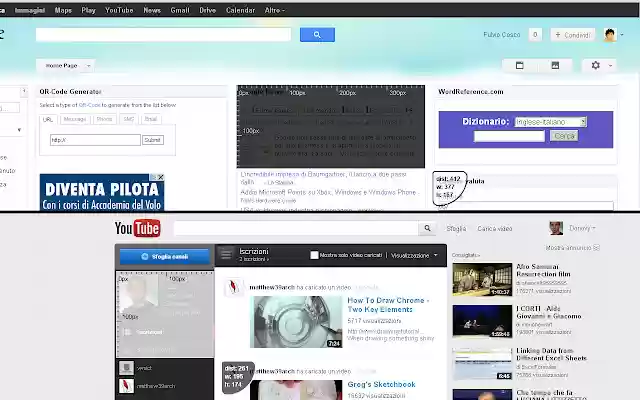Open the Inglese-Italiano dictionary dropdown
The image size is (640, 400).
pyautogui.click(x=551, y=122)
